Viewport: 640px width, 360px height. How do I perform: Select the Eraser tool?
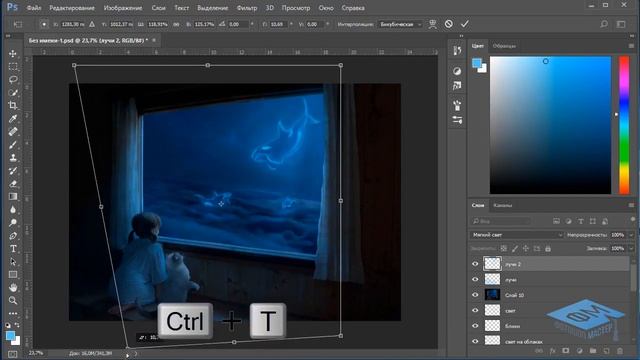pos(13,184)
